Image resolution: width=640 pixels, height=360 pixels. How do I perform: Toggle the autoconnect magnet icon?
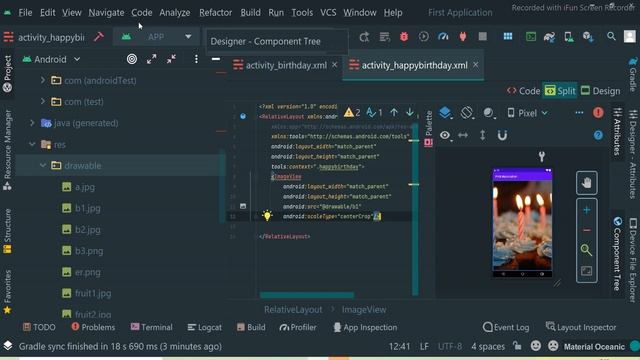(502, 135)
